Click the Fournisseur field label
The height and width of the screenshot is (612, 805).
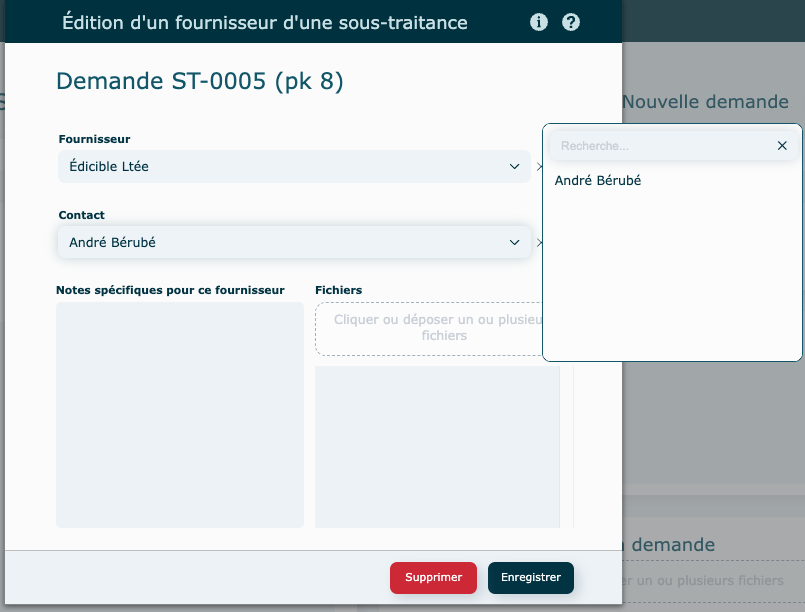pos(94,139)
